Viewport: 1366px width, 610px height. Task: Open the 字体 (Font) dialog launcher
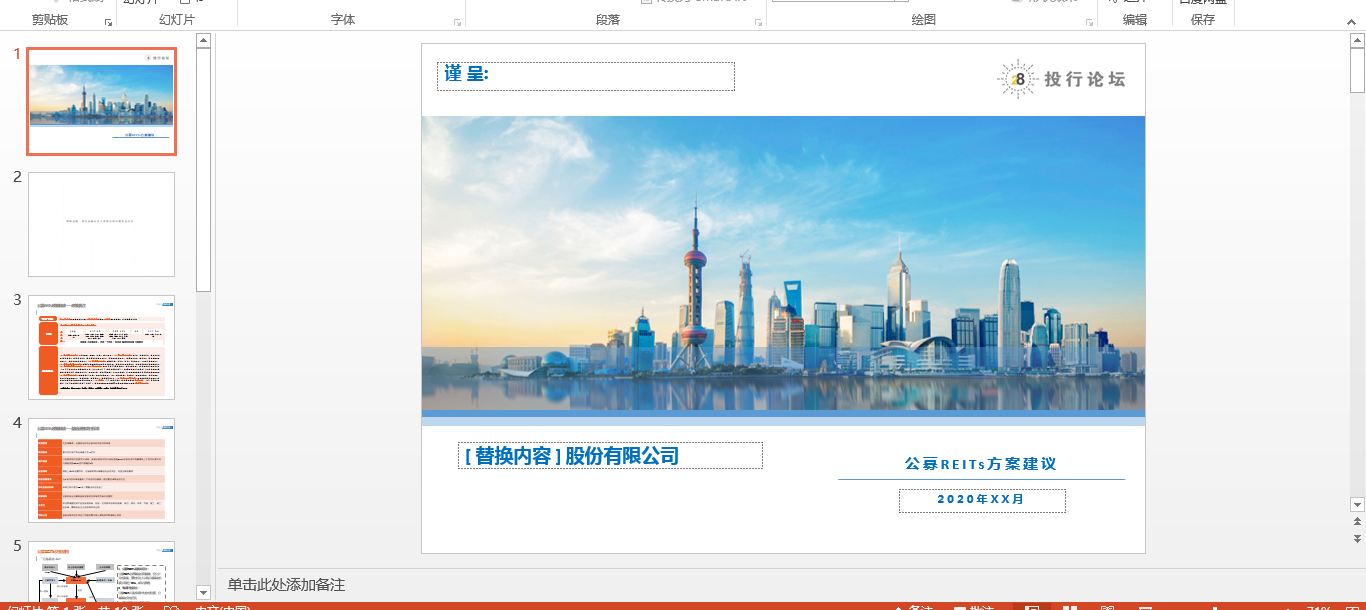coord(458,21)
